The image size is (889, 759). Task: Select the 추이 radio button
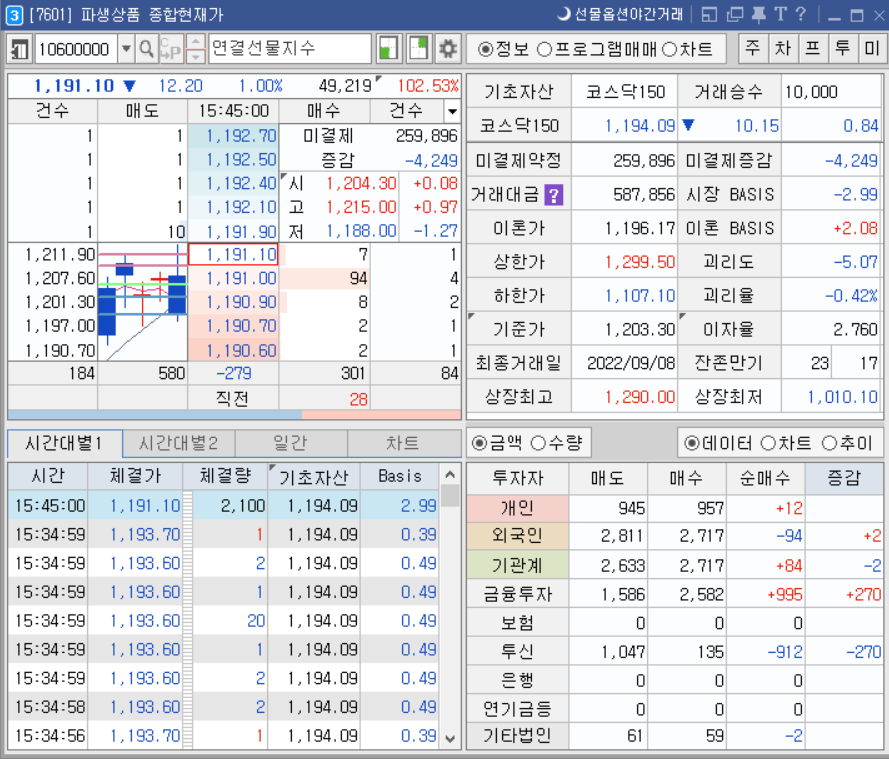847,443
